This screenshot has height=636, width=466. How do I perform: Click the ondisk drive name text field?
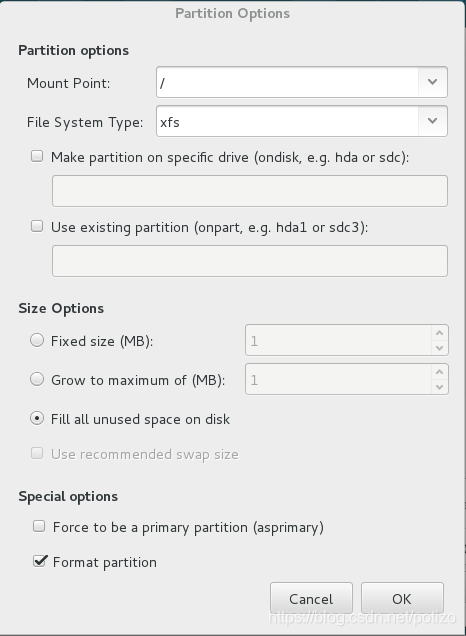pos(250,191)
